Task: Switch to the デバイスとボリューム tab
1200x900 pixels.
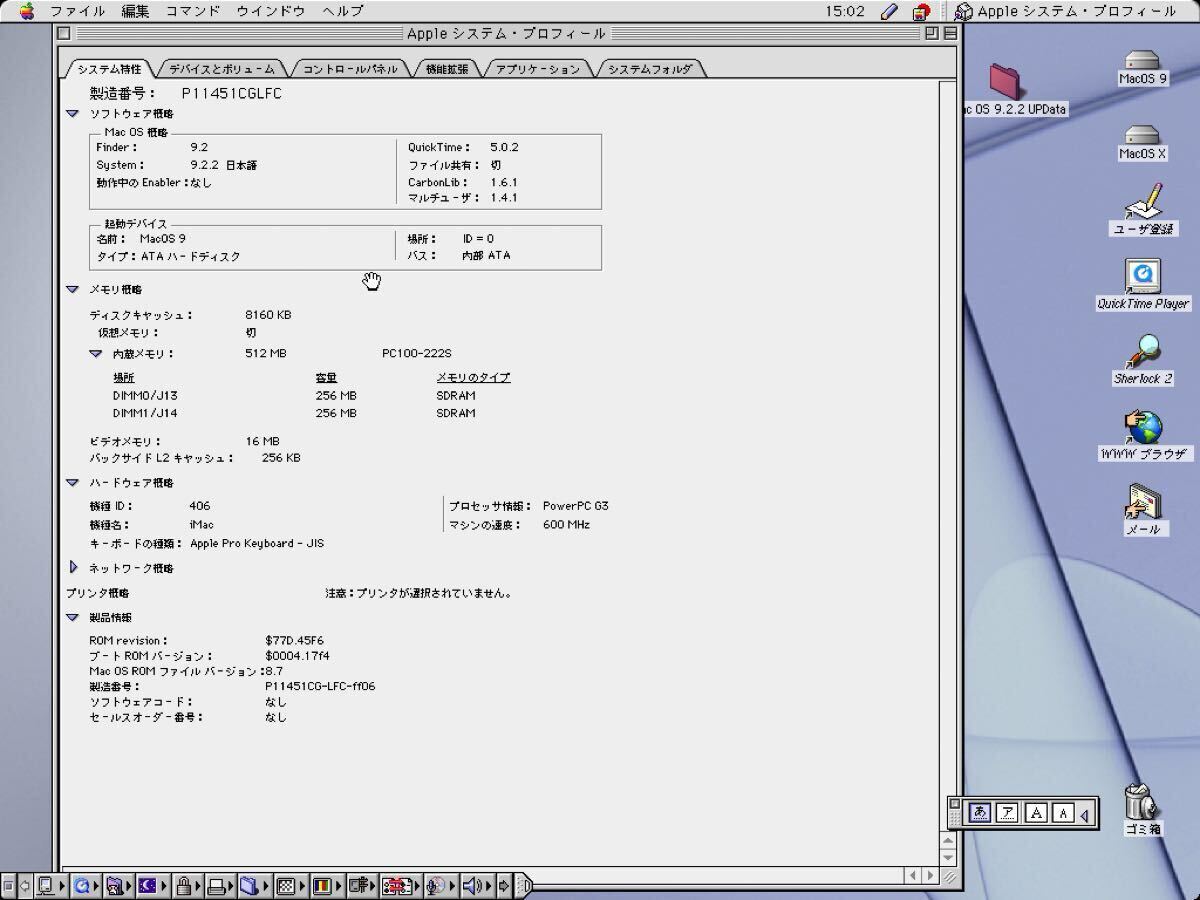Action: coord(221,69)
